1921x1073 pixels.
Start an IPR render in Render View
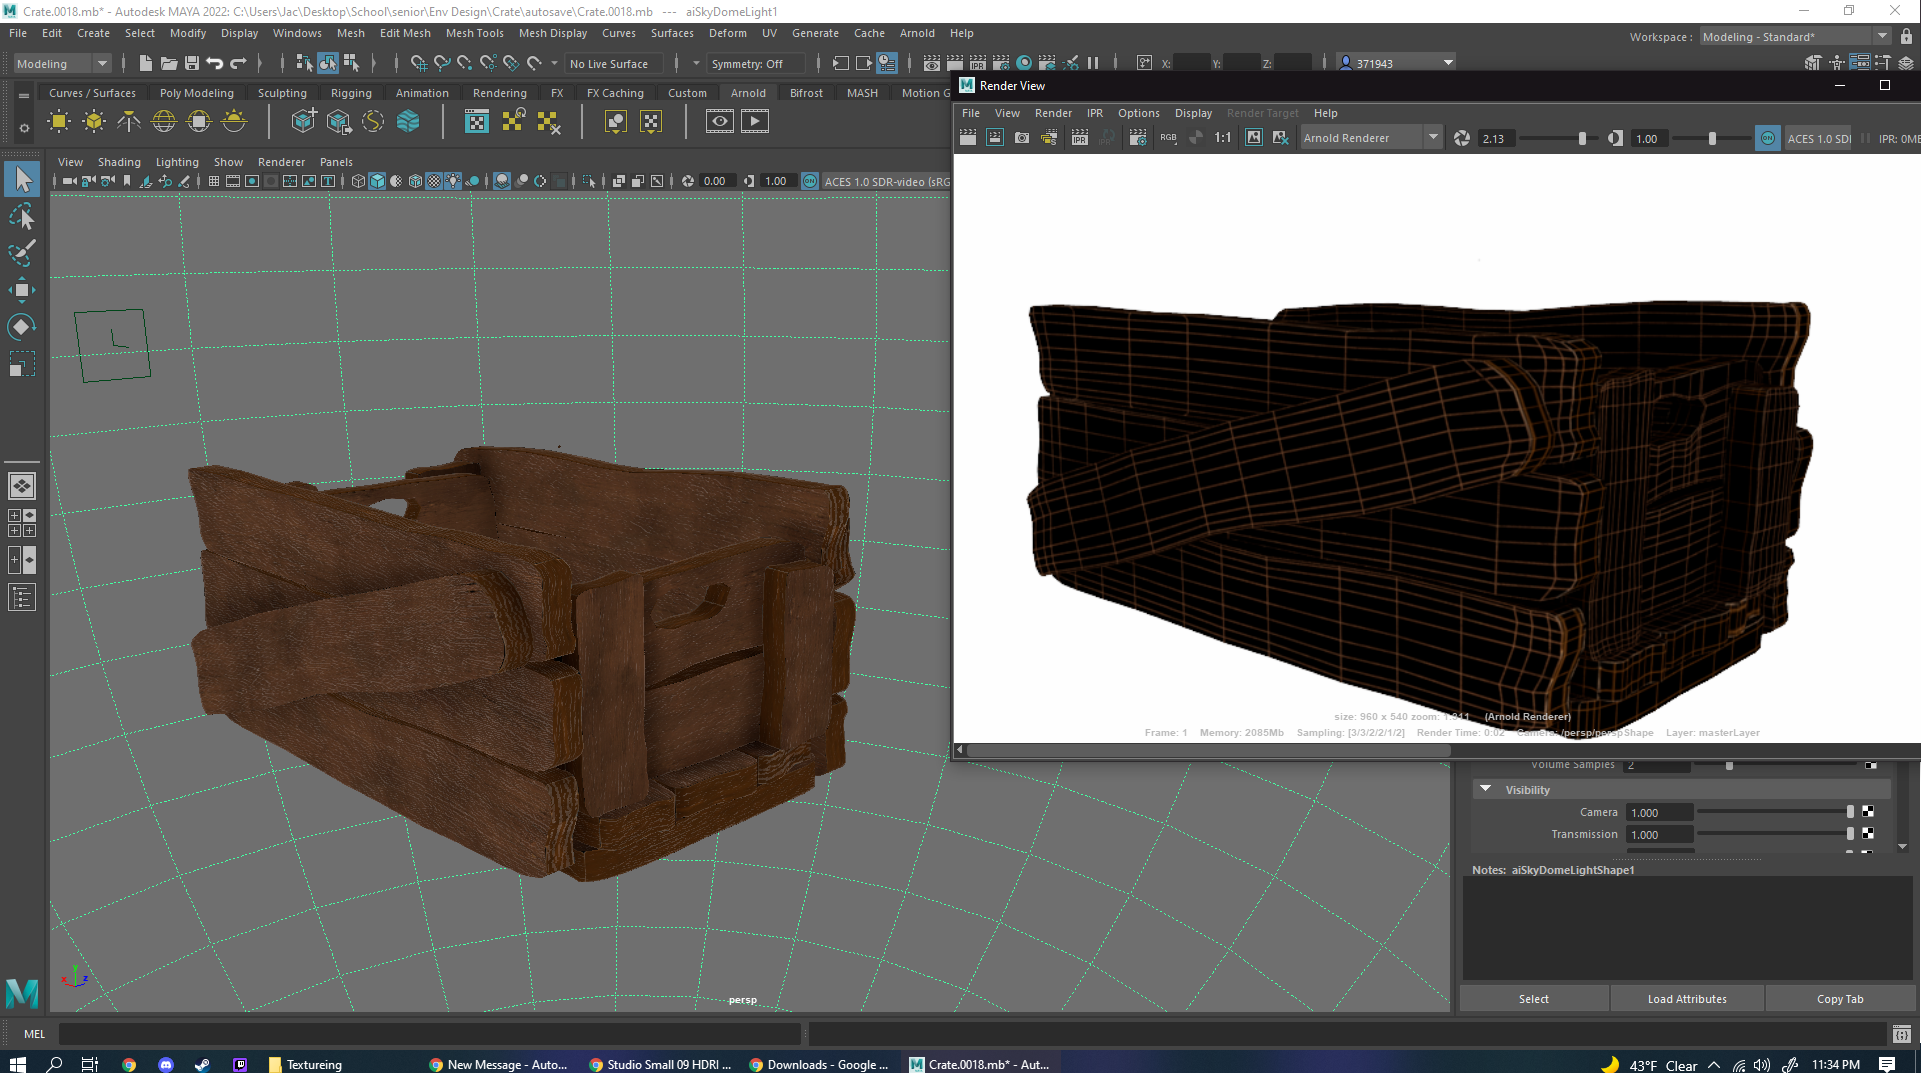point(1079,137)
